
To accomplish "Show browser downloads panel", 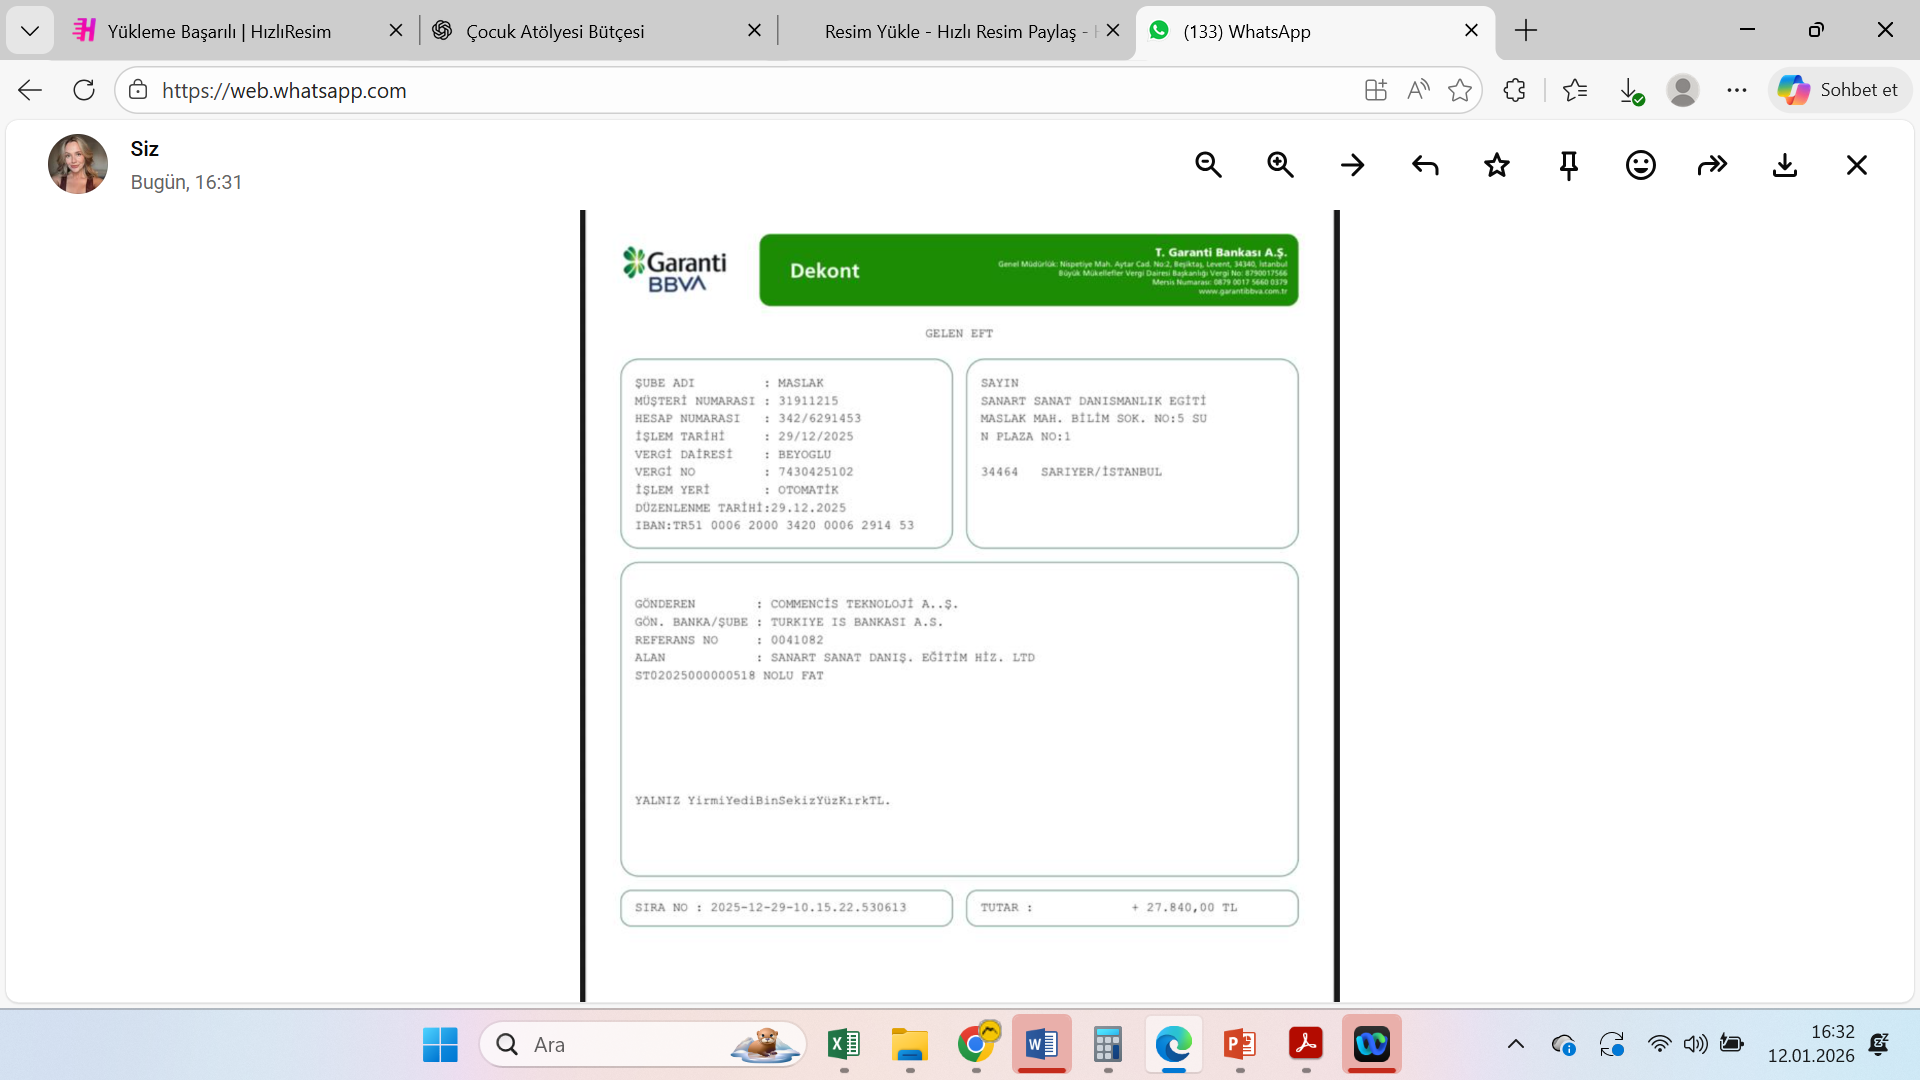I will click(x=1630, y=90).
